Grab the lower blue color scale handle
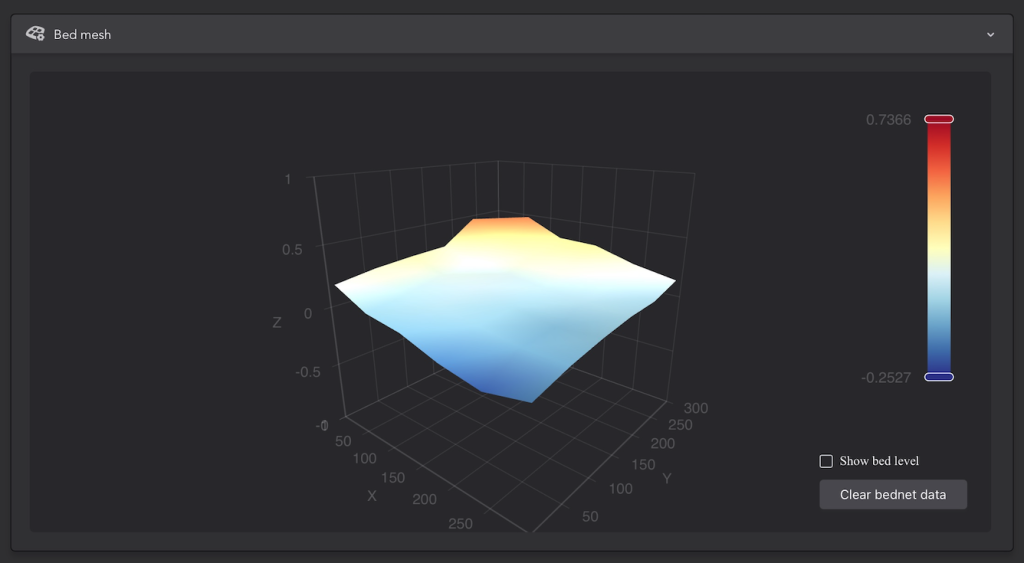The image size is (1024, 563). tap(939, 377)
